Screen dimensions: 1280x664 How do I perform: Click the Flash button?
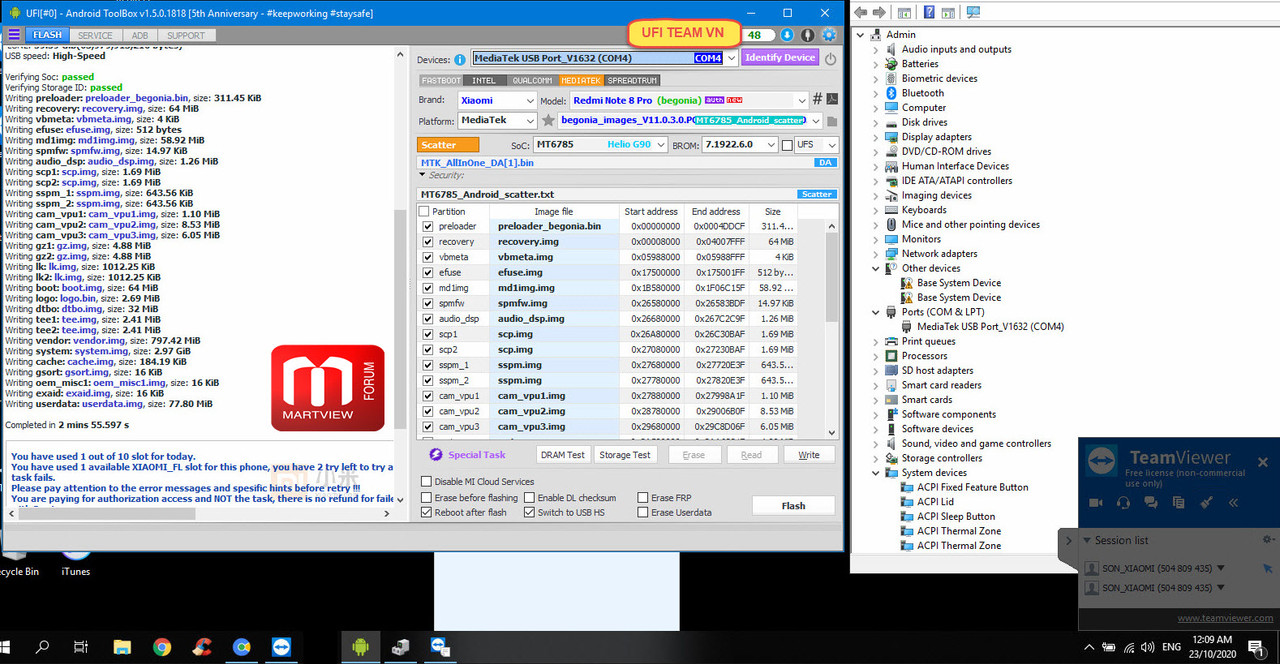(x=793, y=505)
